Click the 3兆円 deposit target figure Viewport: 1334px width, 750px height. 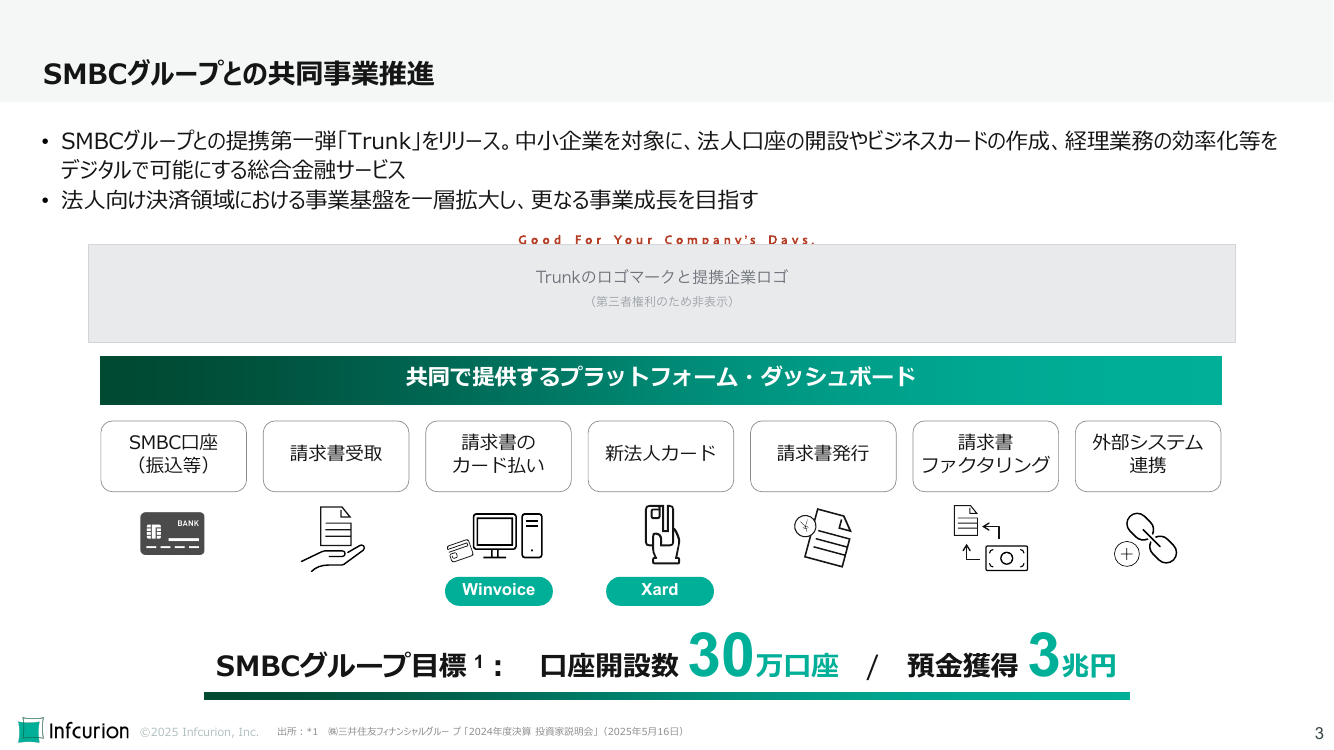click(1071, 657)
